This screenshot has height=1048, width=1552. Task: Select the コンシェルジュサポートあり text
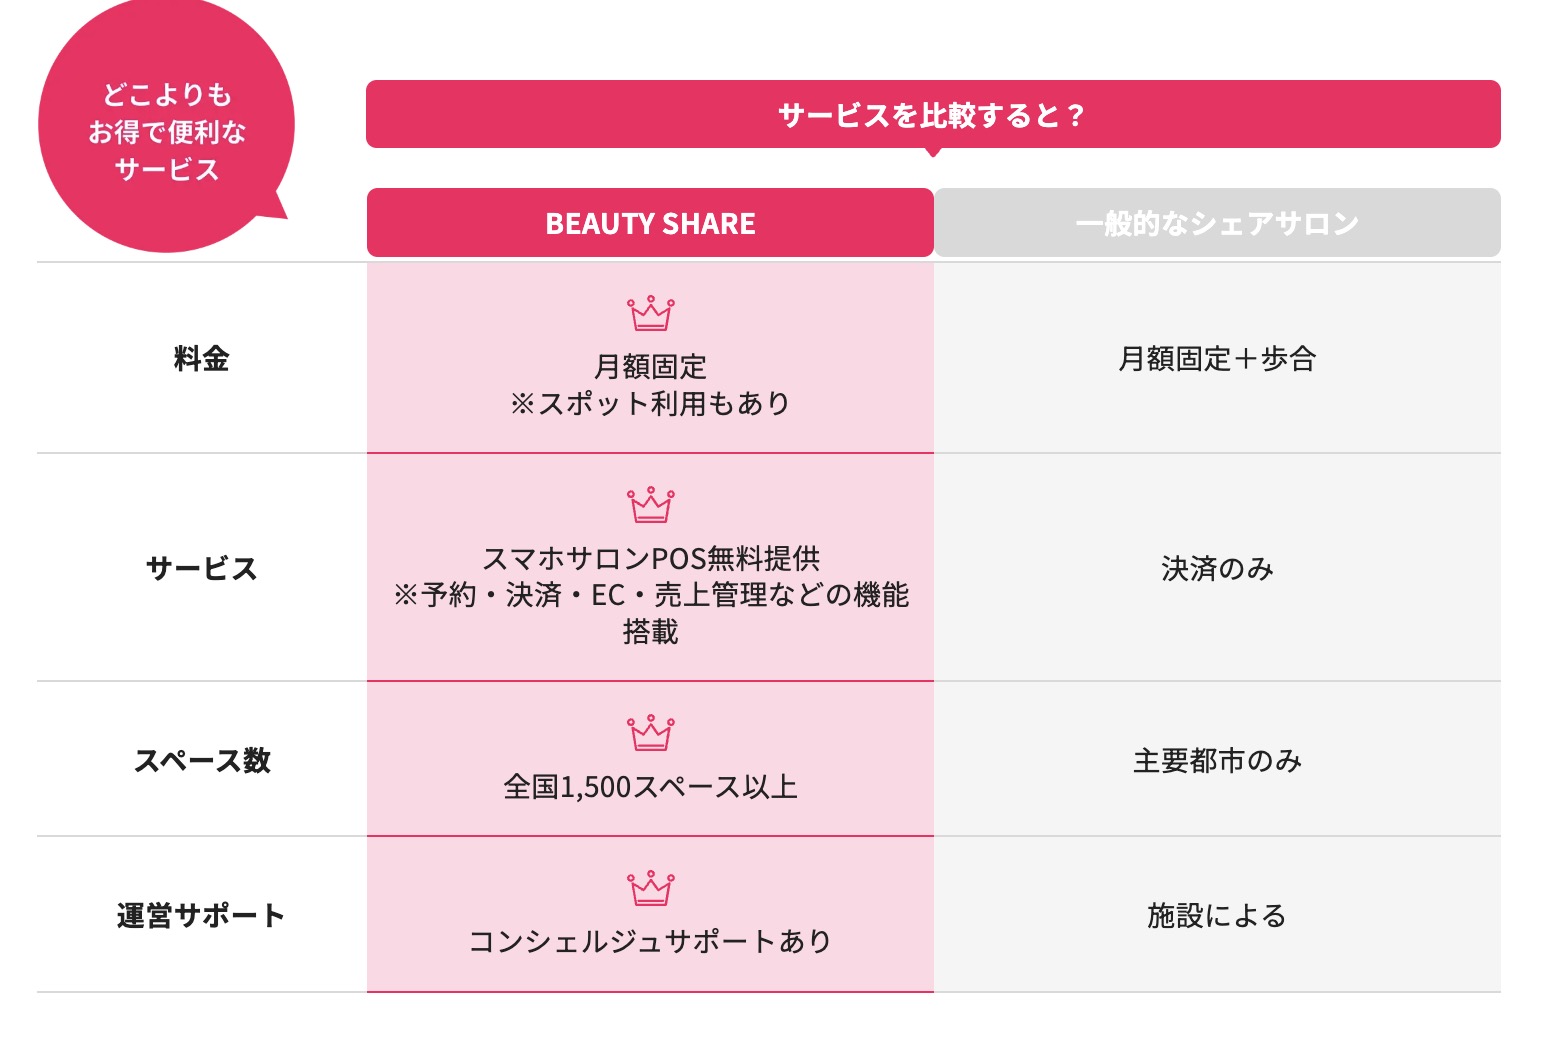(650, 941)
